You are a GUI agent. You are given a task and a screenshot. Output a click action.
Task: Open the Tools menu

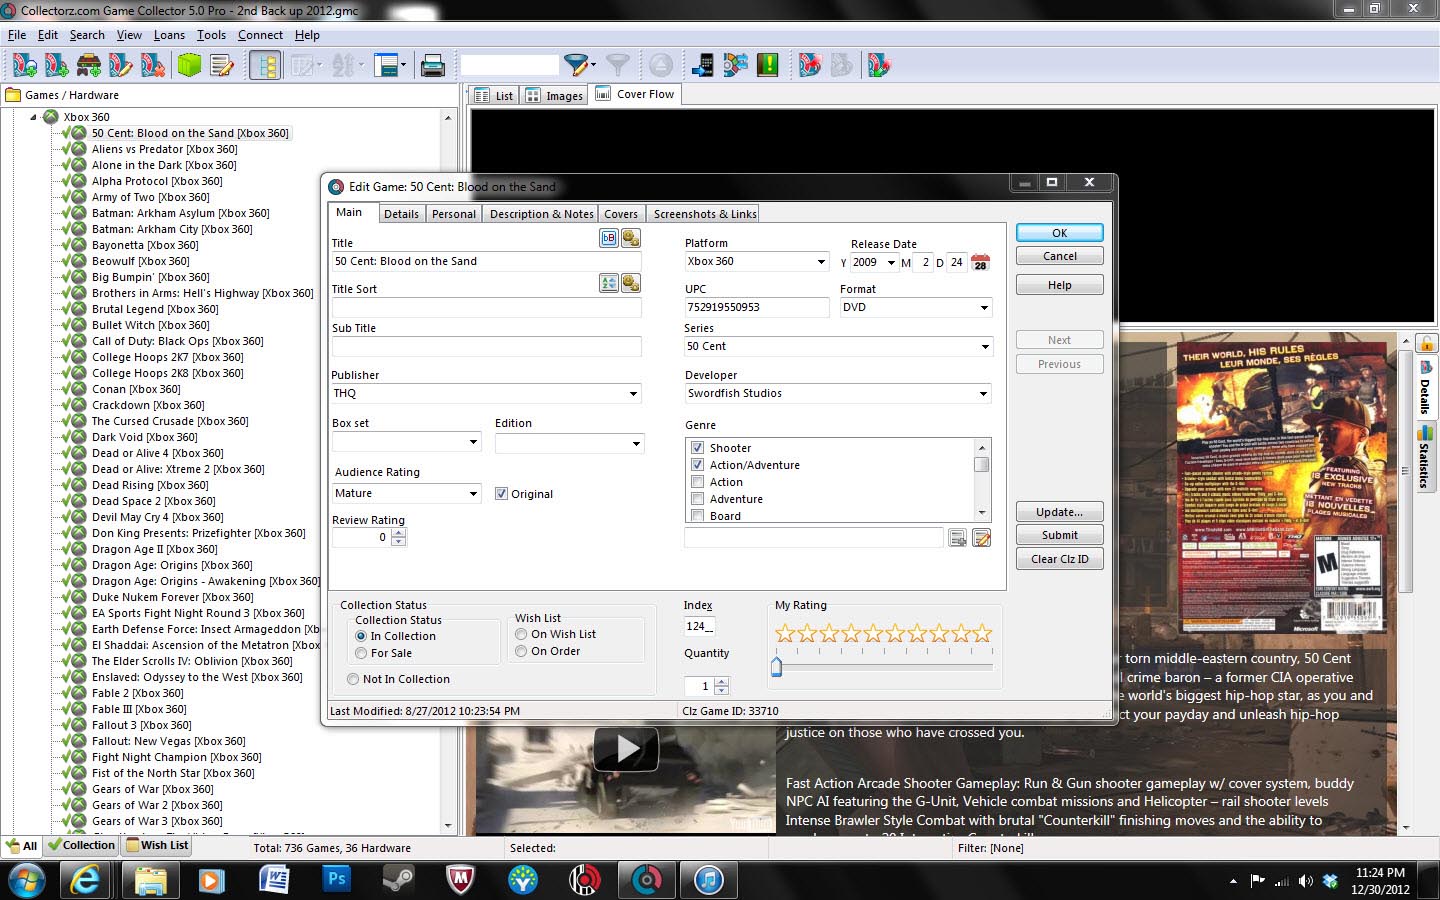(211, 35)
